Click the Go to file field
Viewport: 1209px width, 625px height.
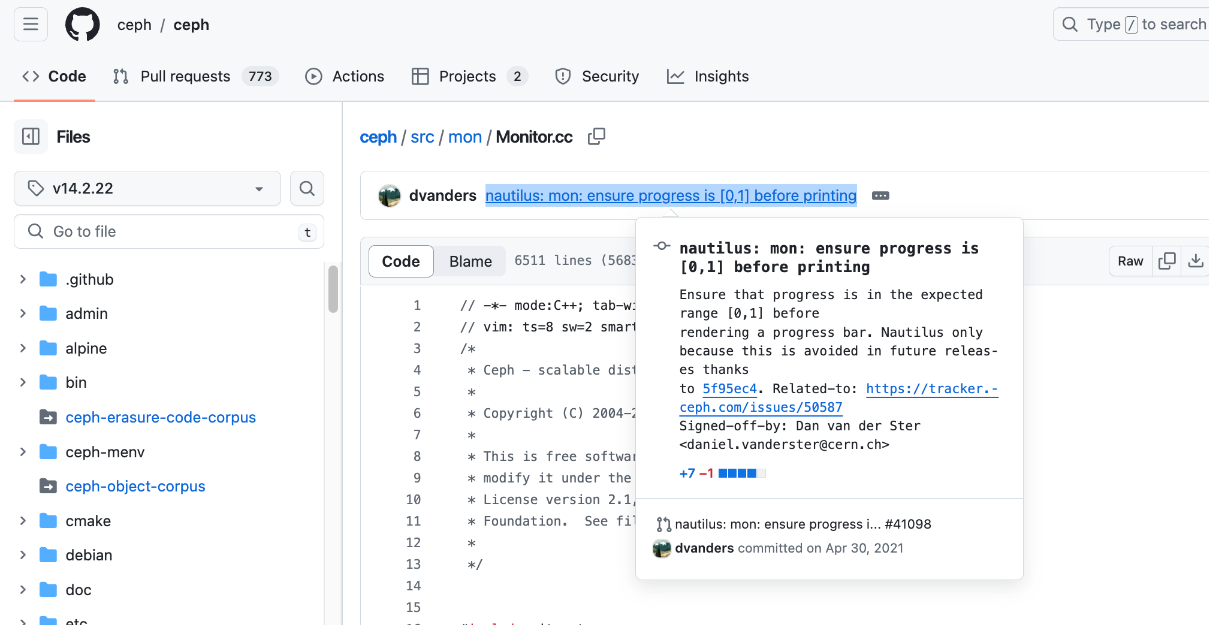169,231
